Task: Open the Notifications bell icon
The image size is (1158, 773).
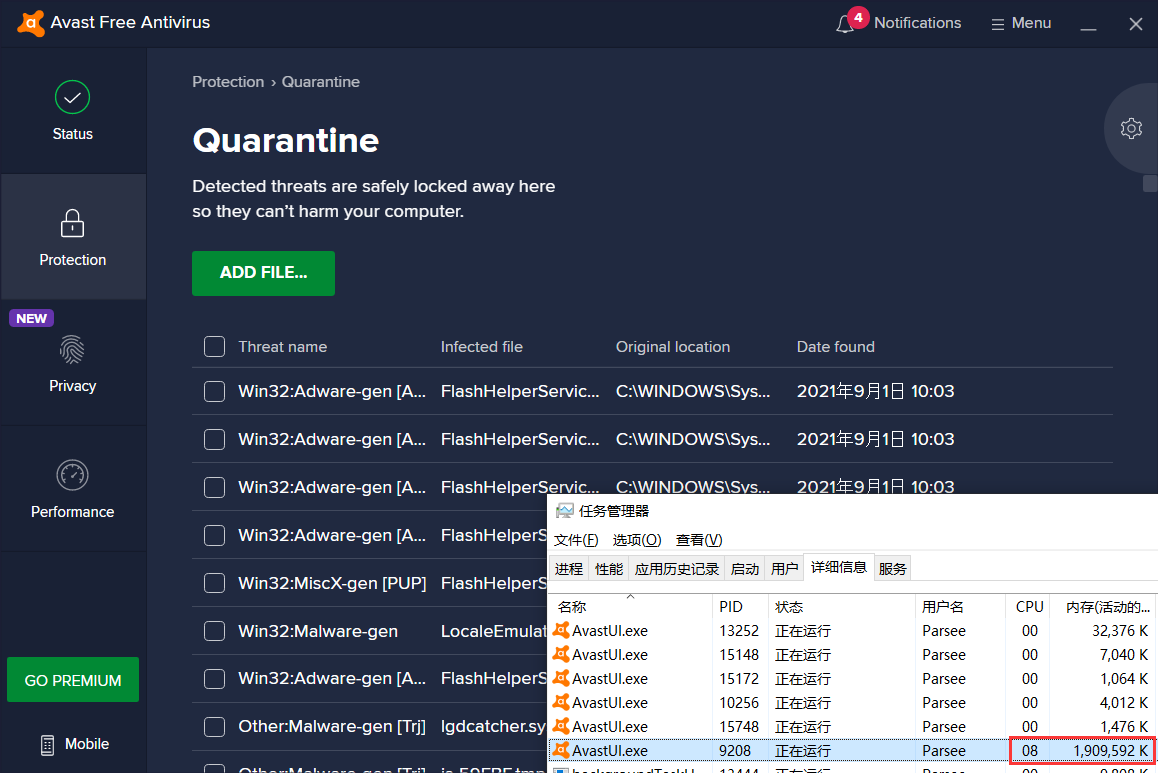Action: [845, 24]
